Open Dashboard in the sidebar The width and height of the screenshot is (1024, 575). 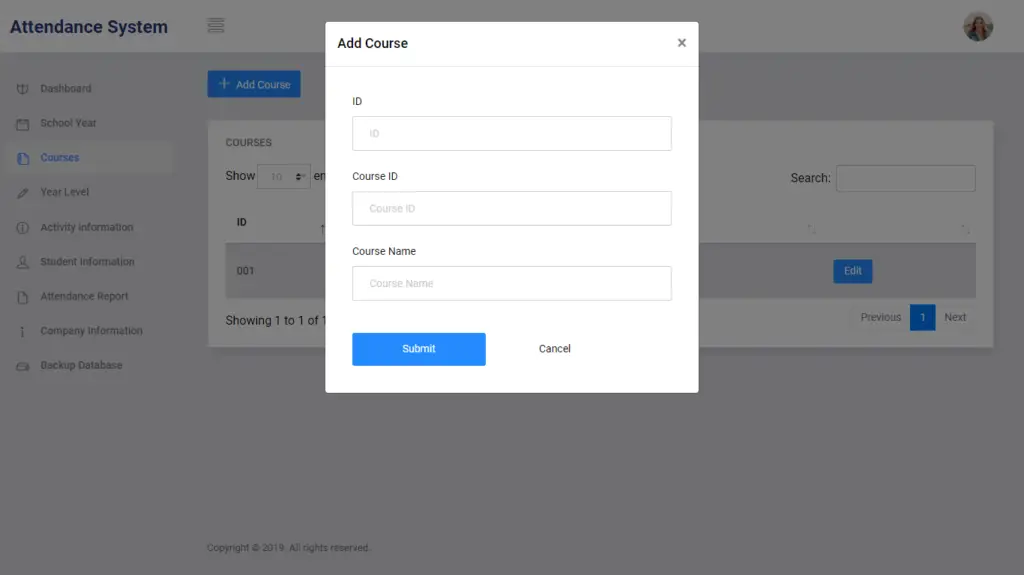pyautogui.click(x=65, y=88)
